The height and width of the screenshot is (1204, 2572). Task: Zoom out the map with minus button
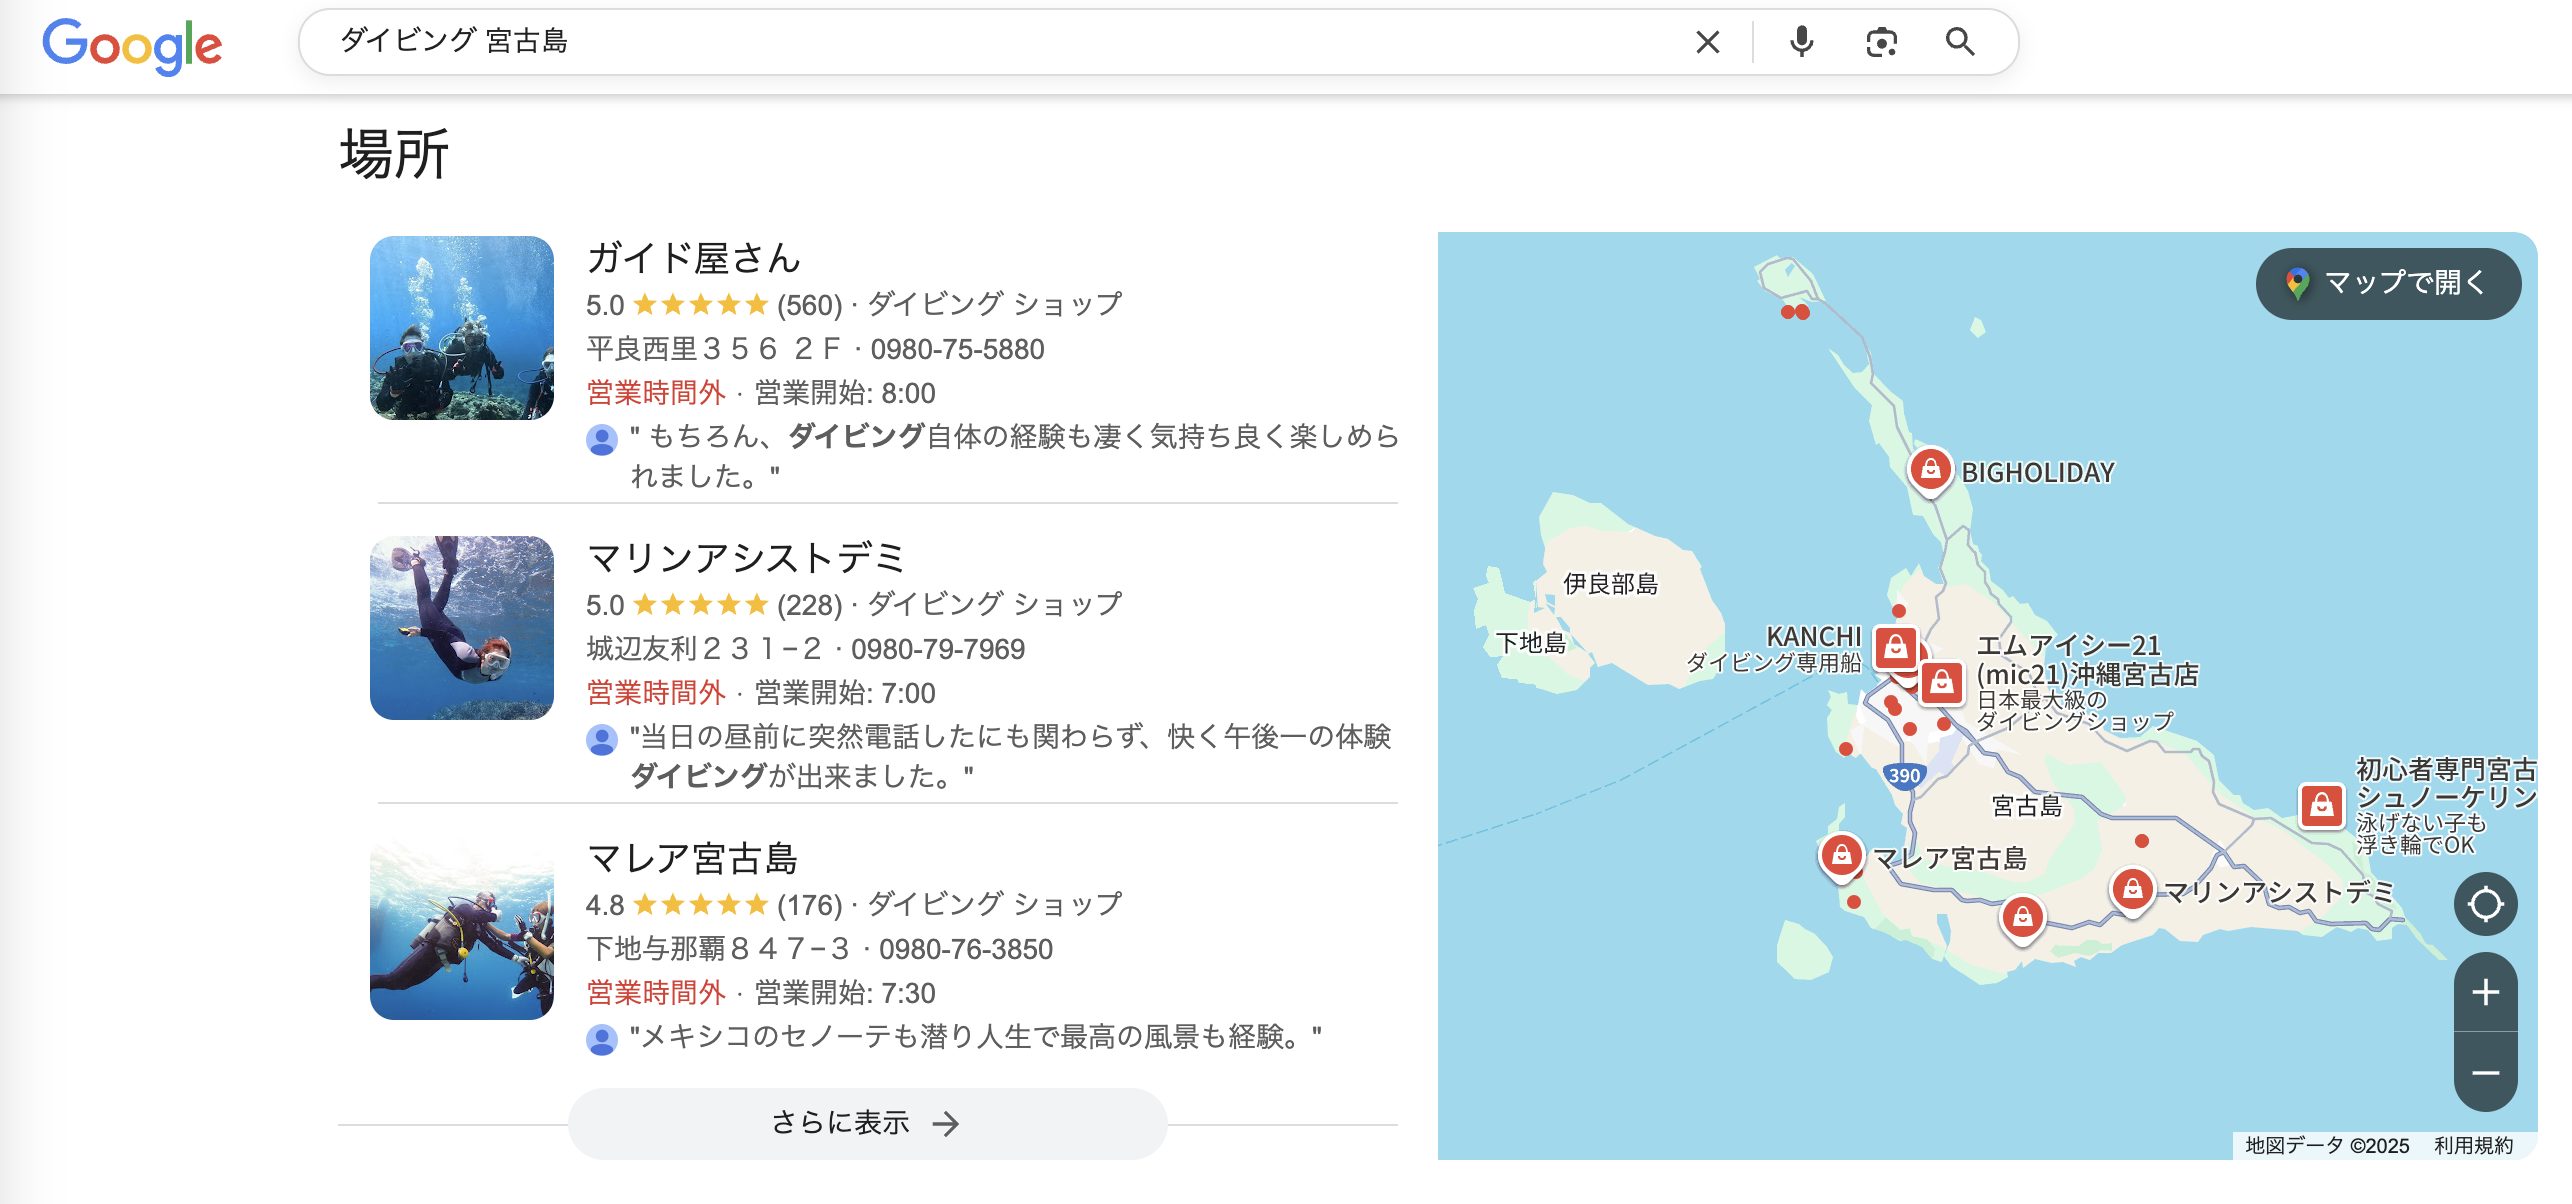coord(2485,1073)
